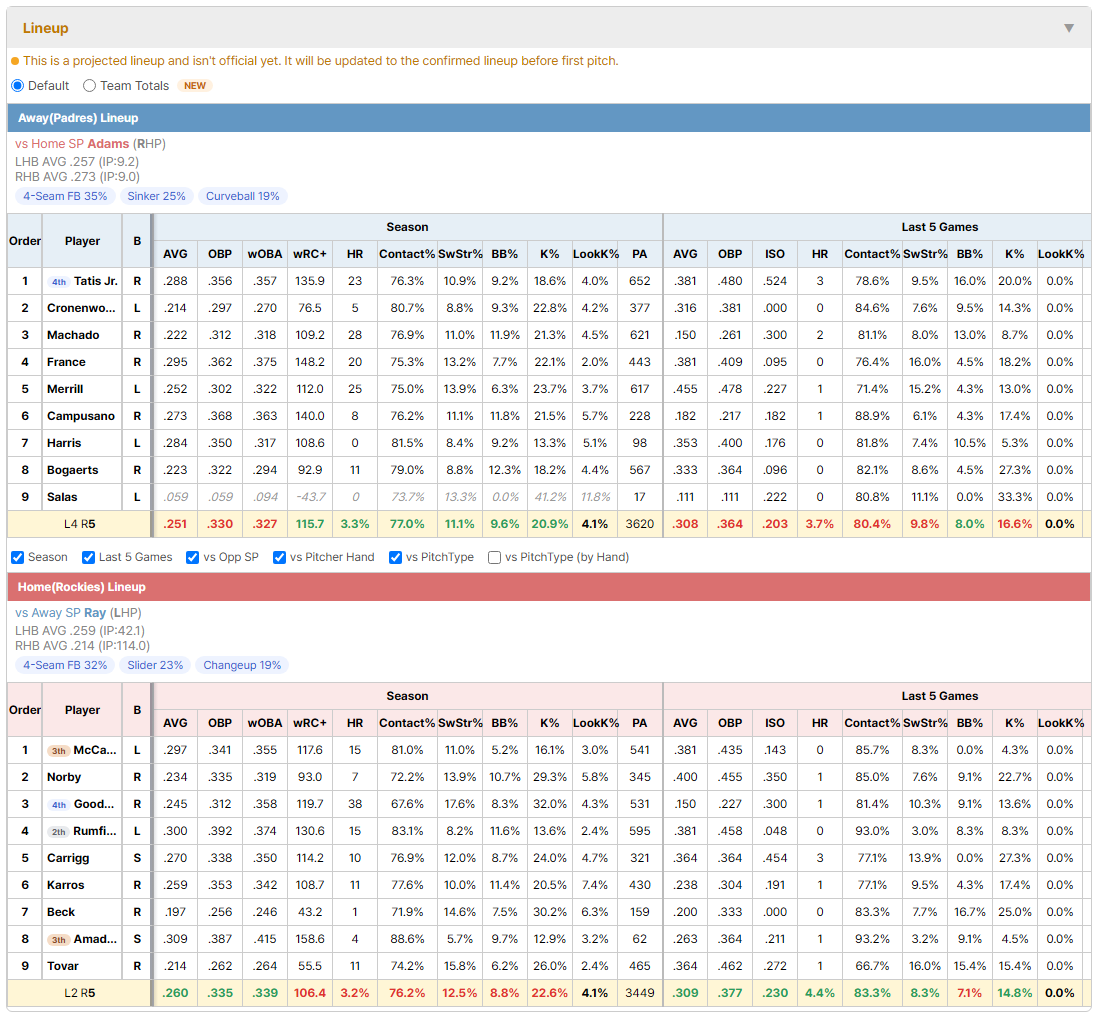1098x1018 pixels.
Task: Select the 4-Seam FB 35% pitch chip
Action: tap(65, 196)
